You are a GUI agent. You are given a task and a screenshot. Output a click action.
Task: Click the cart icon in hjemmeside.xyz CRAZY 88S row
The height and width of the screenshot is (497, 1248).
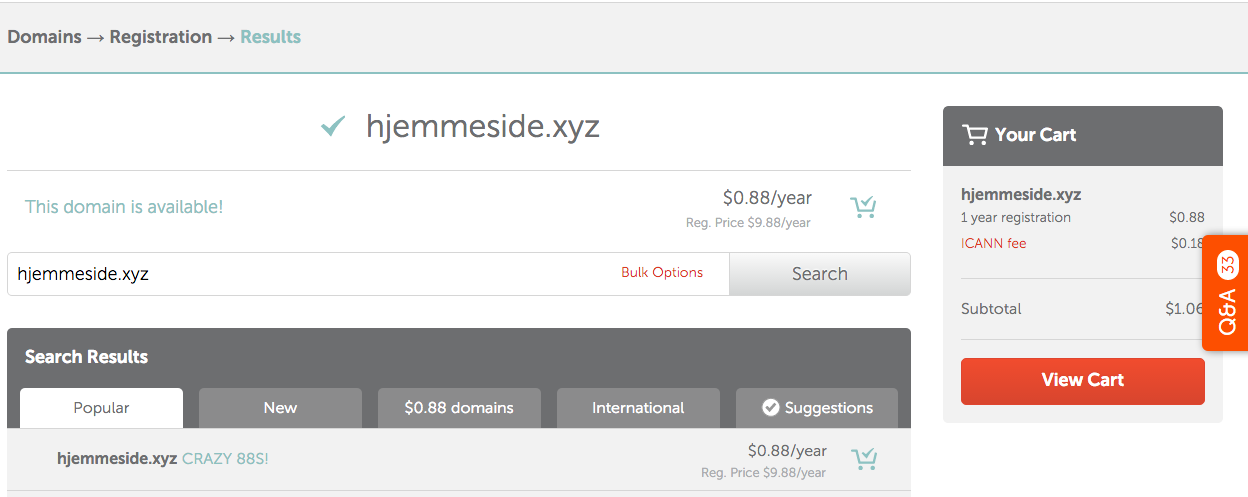[x=863, y=459]
